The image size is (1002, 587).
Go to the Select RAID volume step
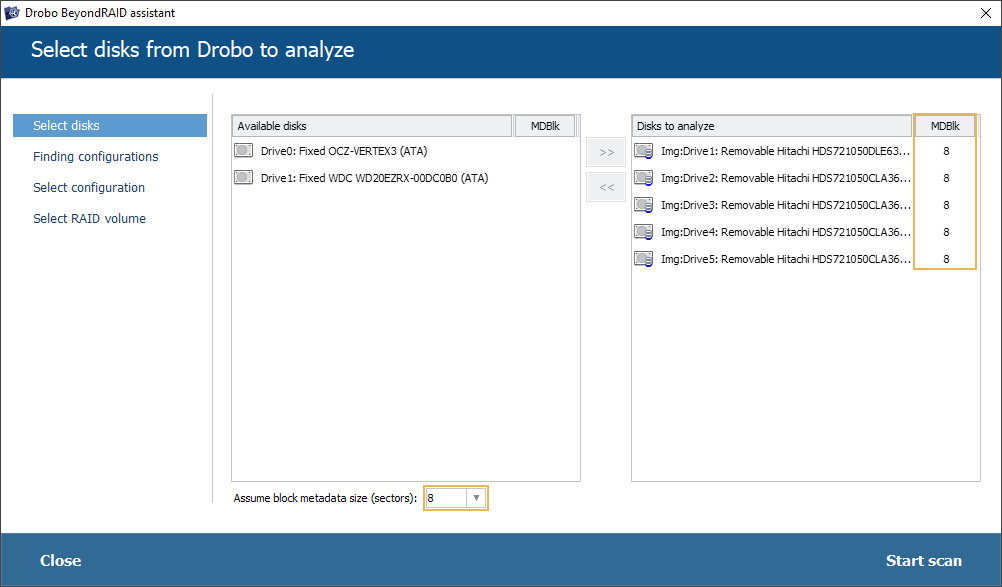[89, 219]
